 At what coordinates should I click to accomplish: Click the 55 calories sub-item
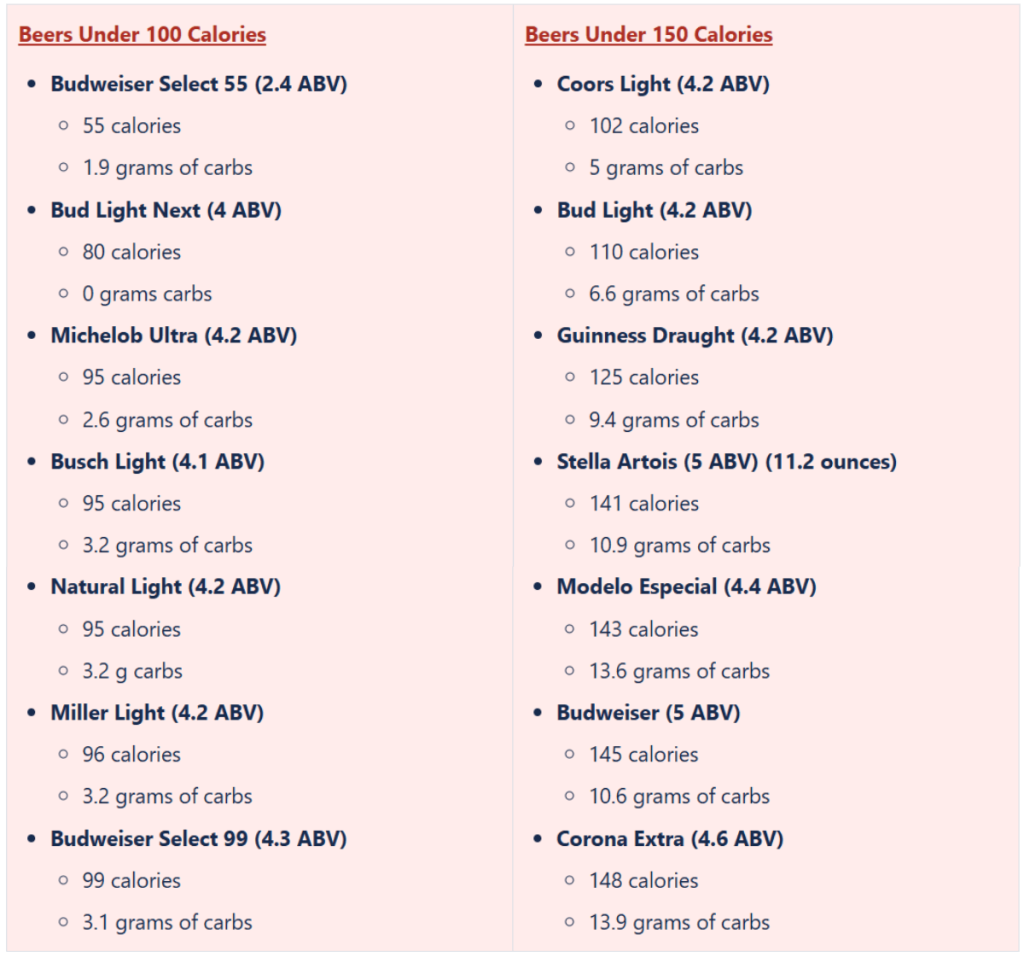click(x=131, y=126)
